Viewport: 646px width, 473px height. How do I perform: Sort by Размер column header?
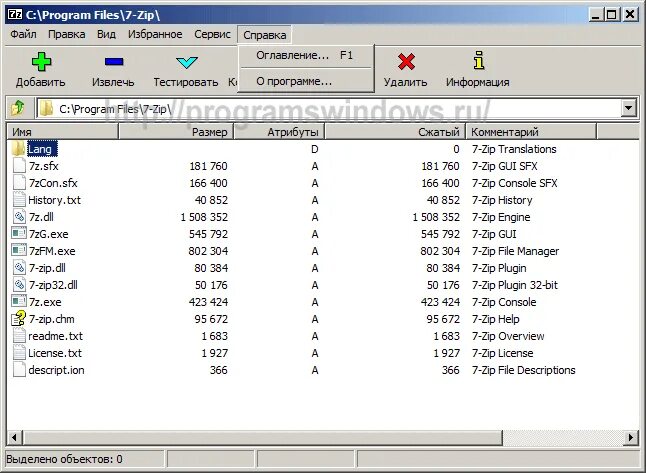click(176, 132)
